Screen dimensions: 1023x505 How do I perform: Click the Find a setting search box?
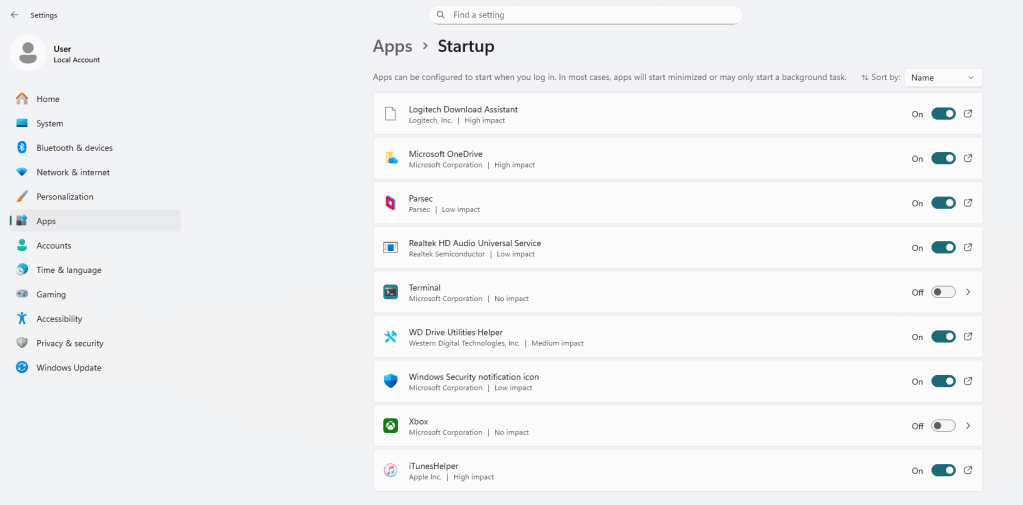tap(585, 14)
